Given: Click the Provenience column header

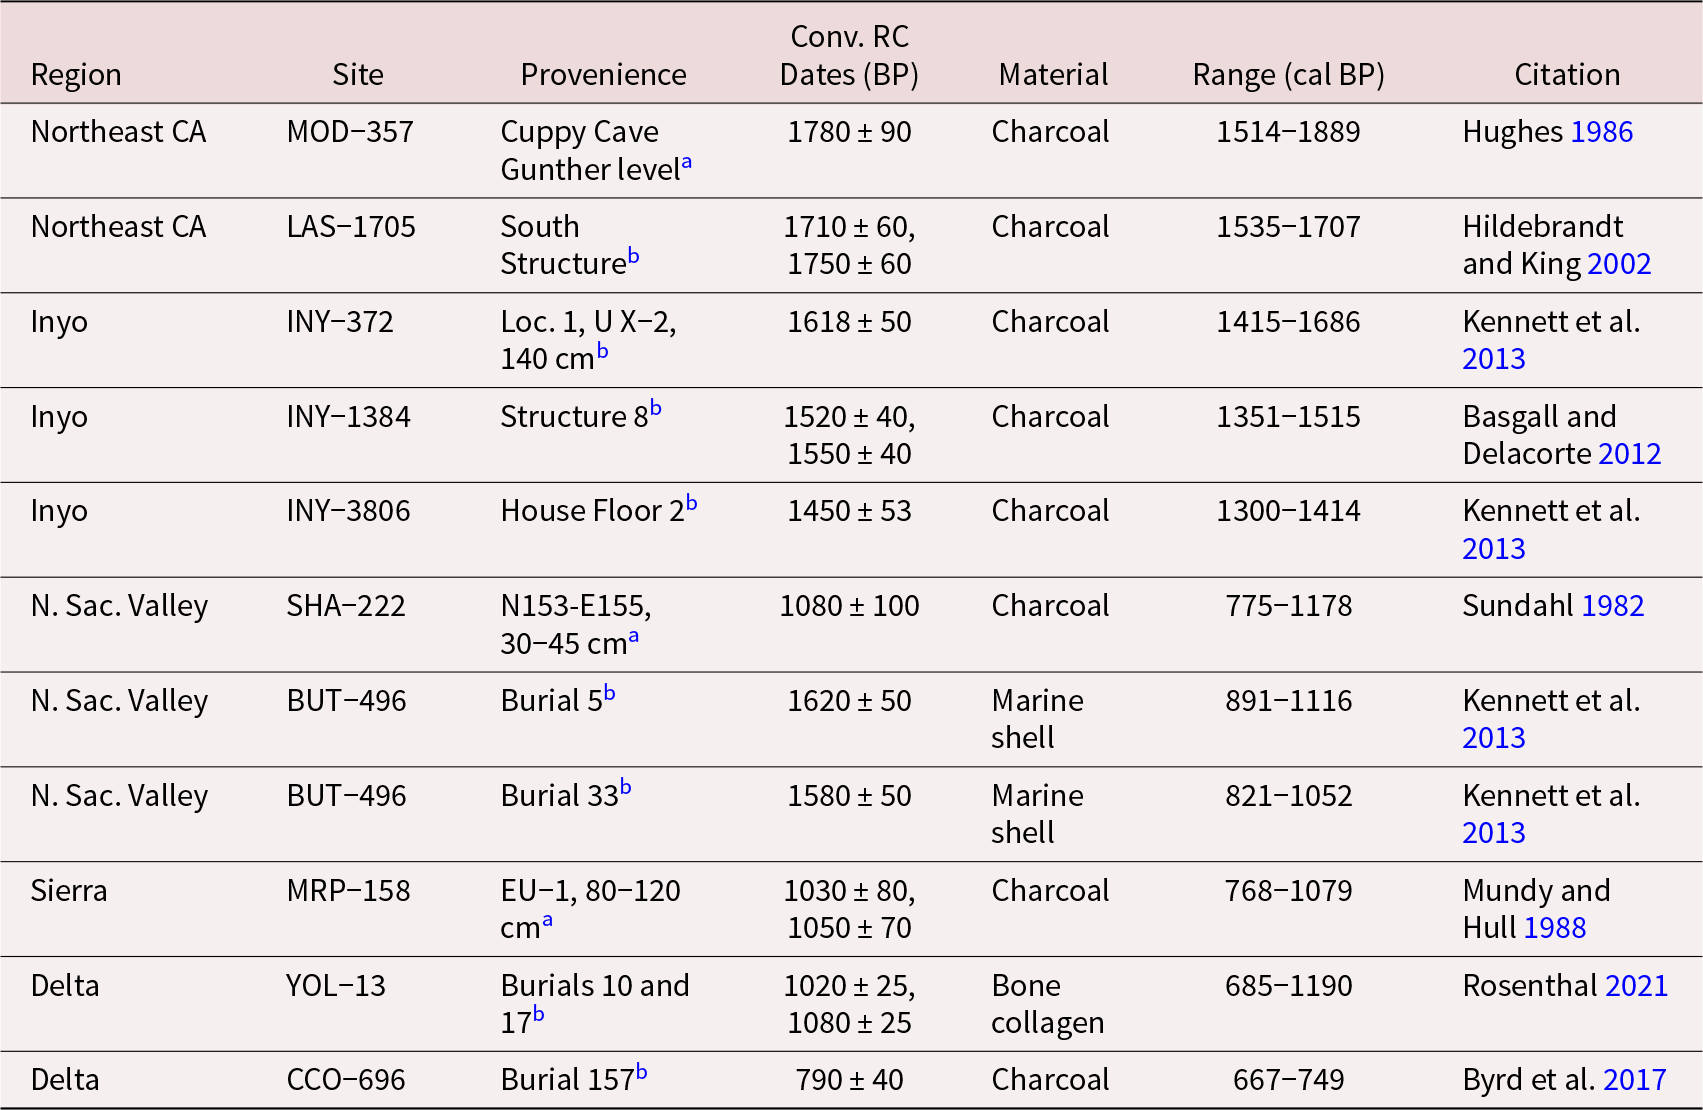Looking at the screenshot, I should (x=603, y=75).
